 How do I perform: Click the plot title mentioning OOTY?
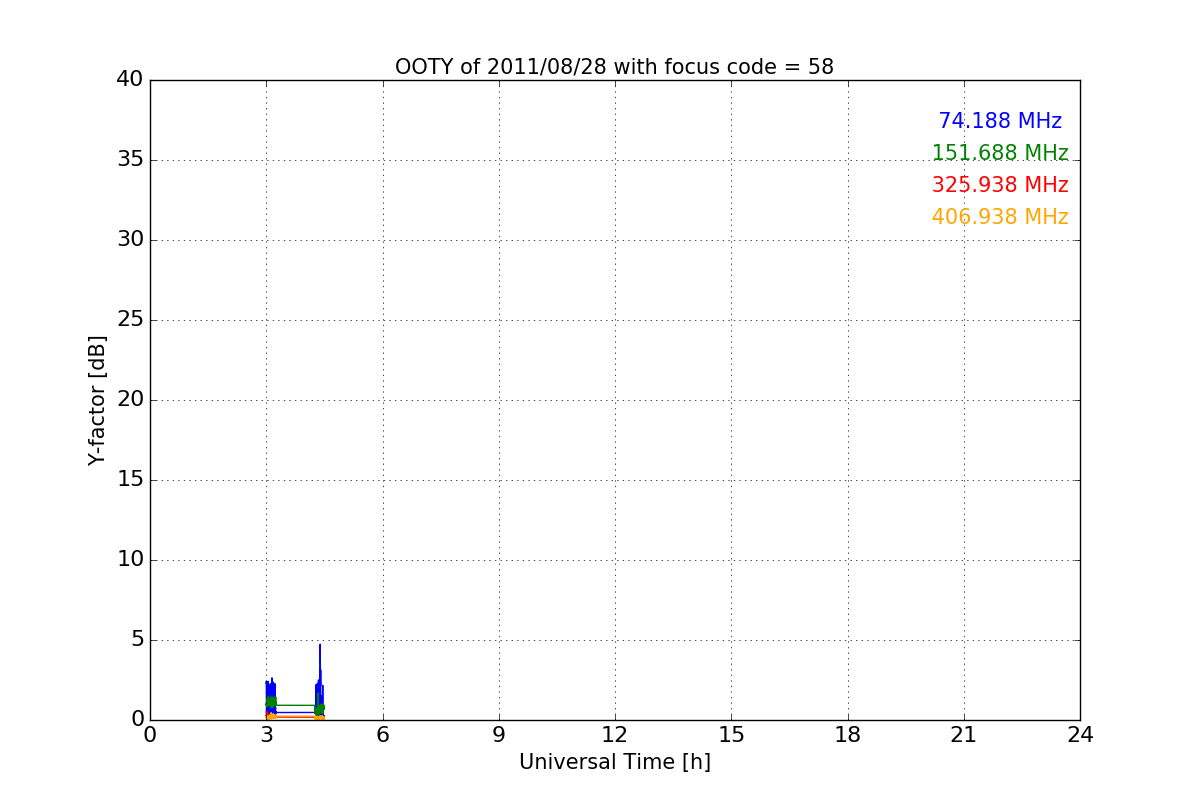614,67
